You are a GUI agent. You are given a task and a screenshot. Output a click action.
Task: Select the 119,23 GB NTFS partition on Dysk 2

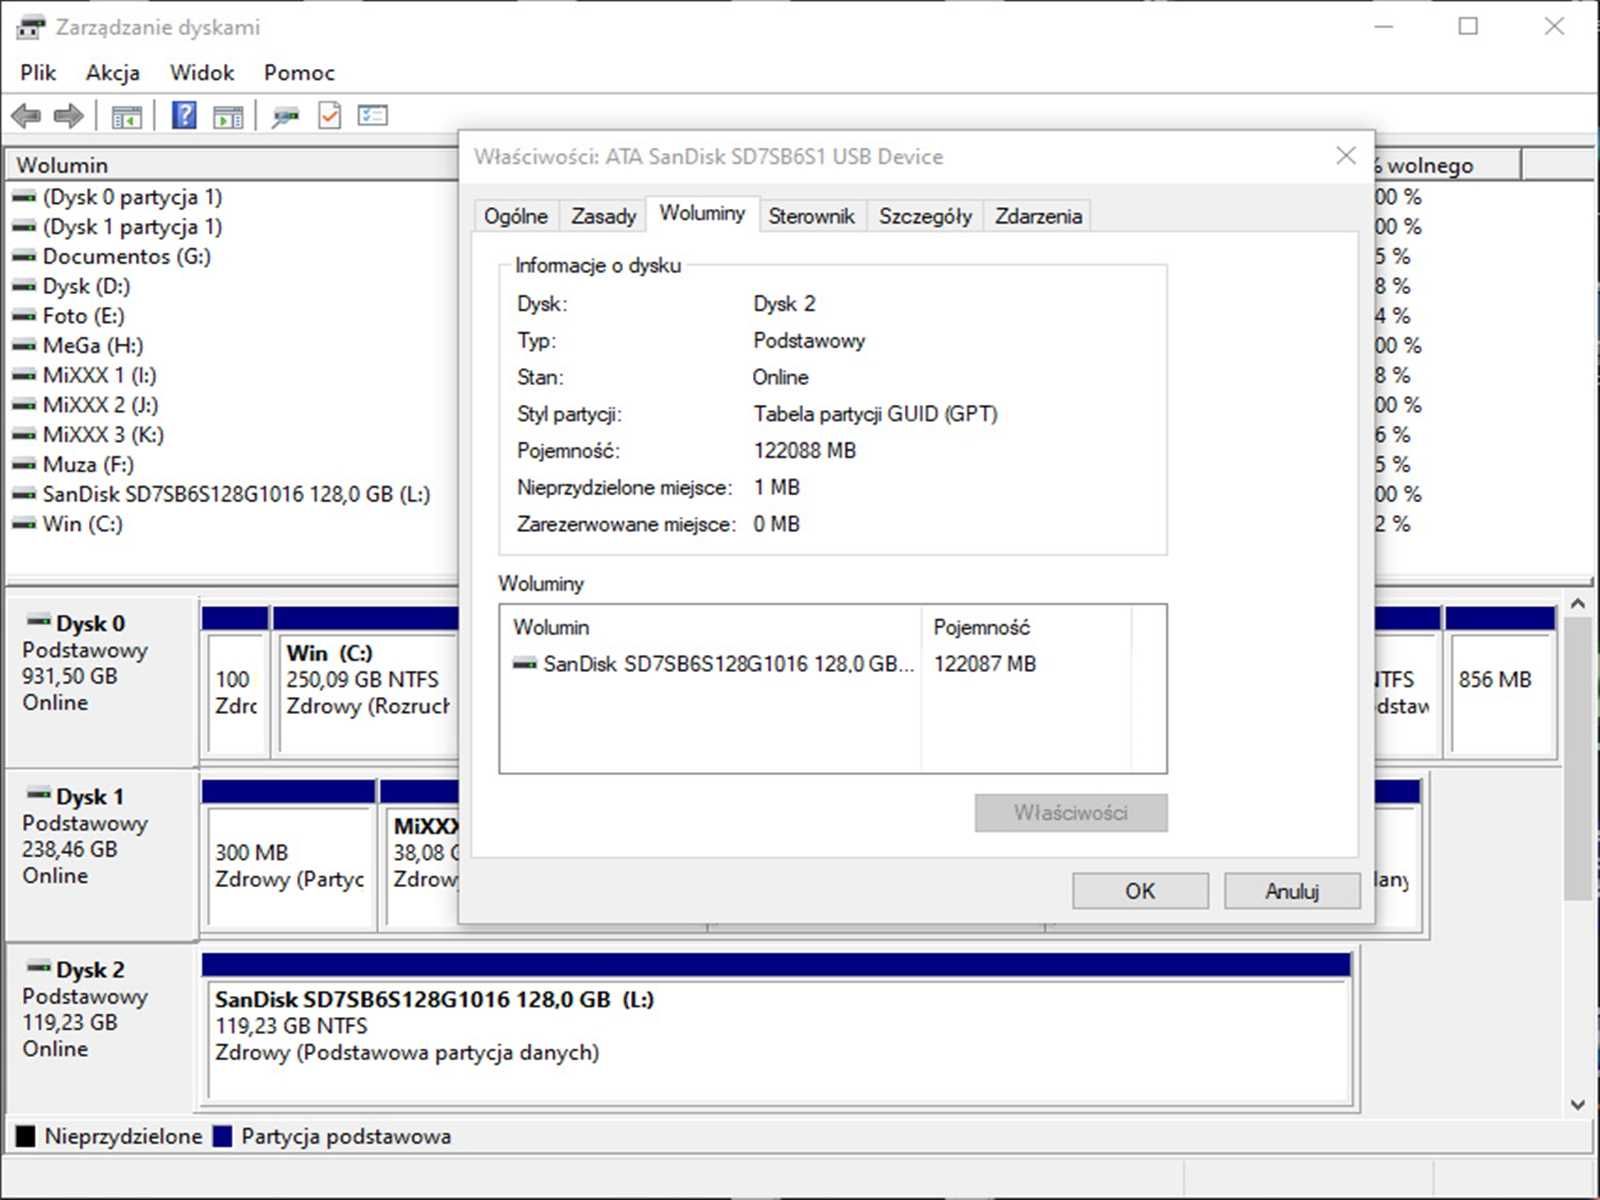[777, 1028]
